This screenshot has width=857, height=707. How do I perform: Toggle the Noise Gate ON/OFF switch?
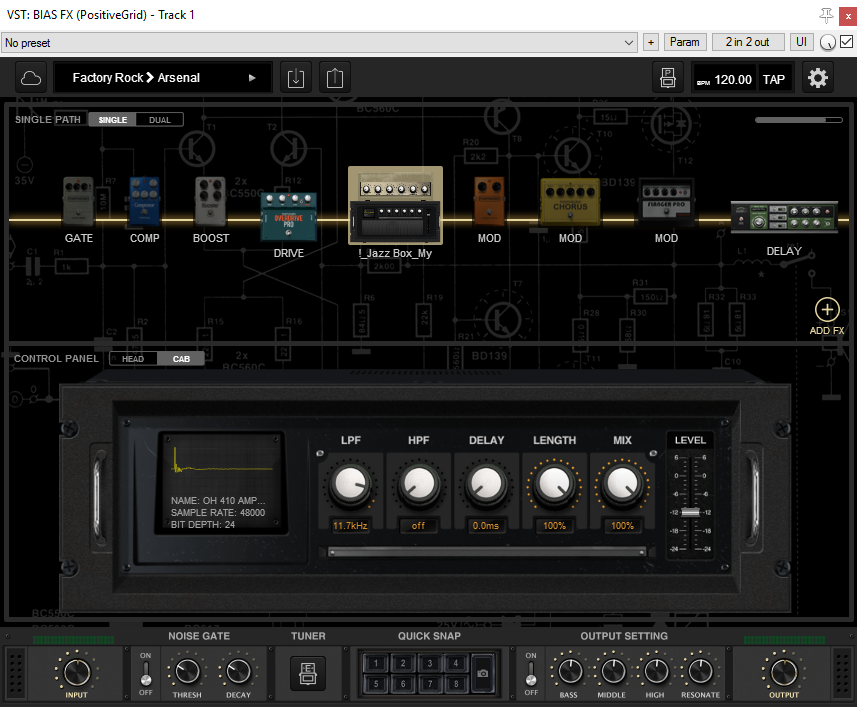point(145,674)
